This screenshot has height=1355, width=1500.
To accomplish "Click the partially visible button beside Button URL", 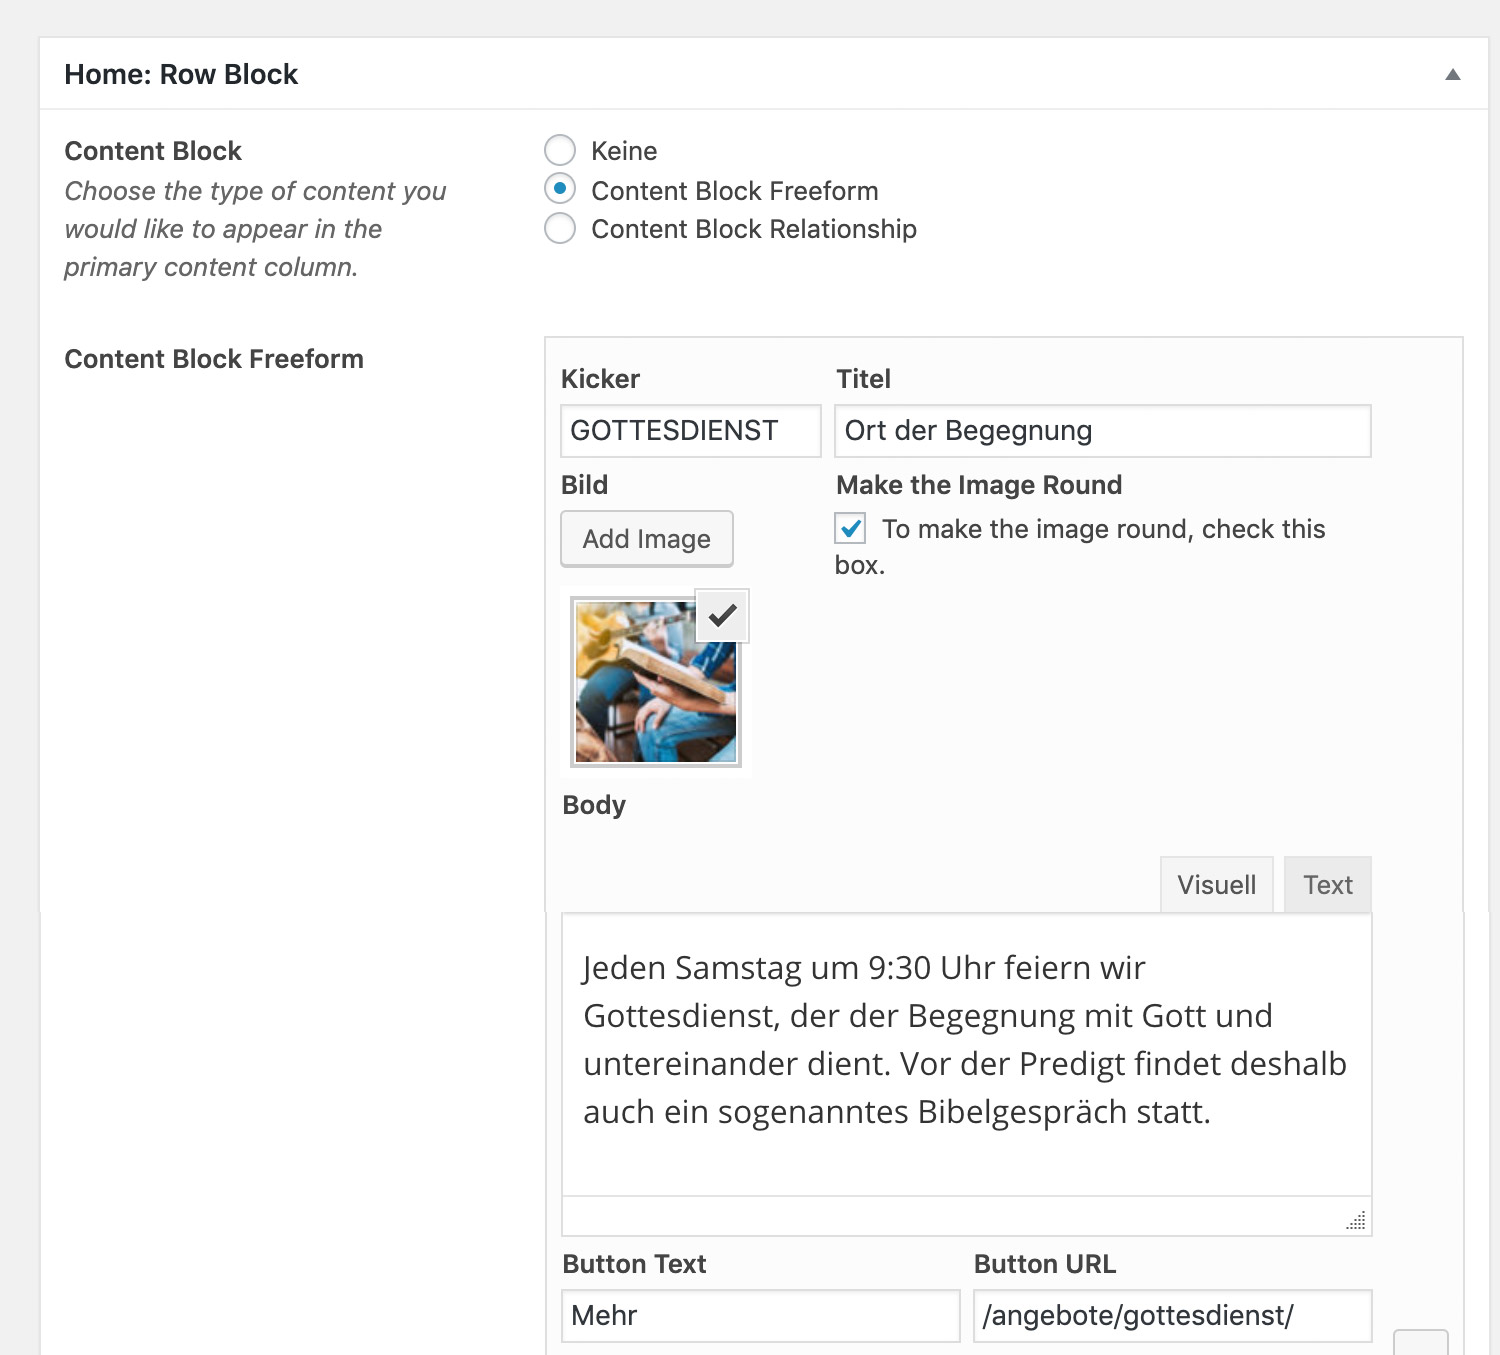I will 1420,1343.
